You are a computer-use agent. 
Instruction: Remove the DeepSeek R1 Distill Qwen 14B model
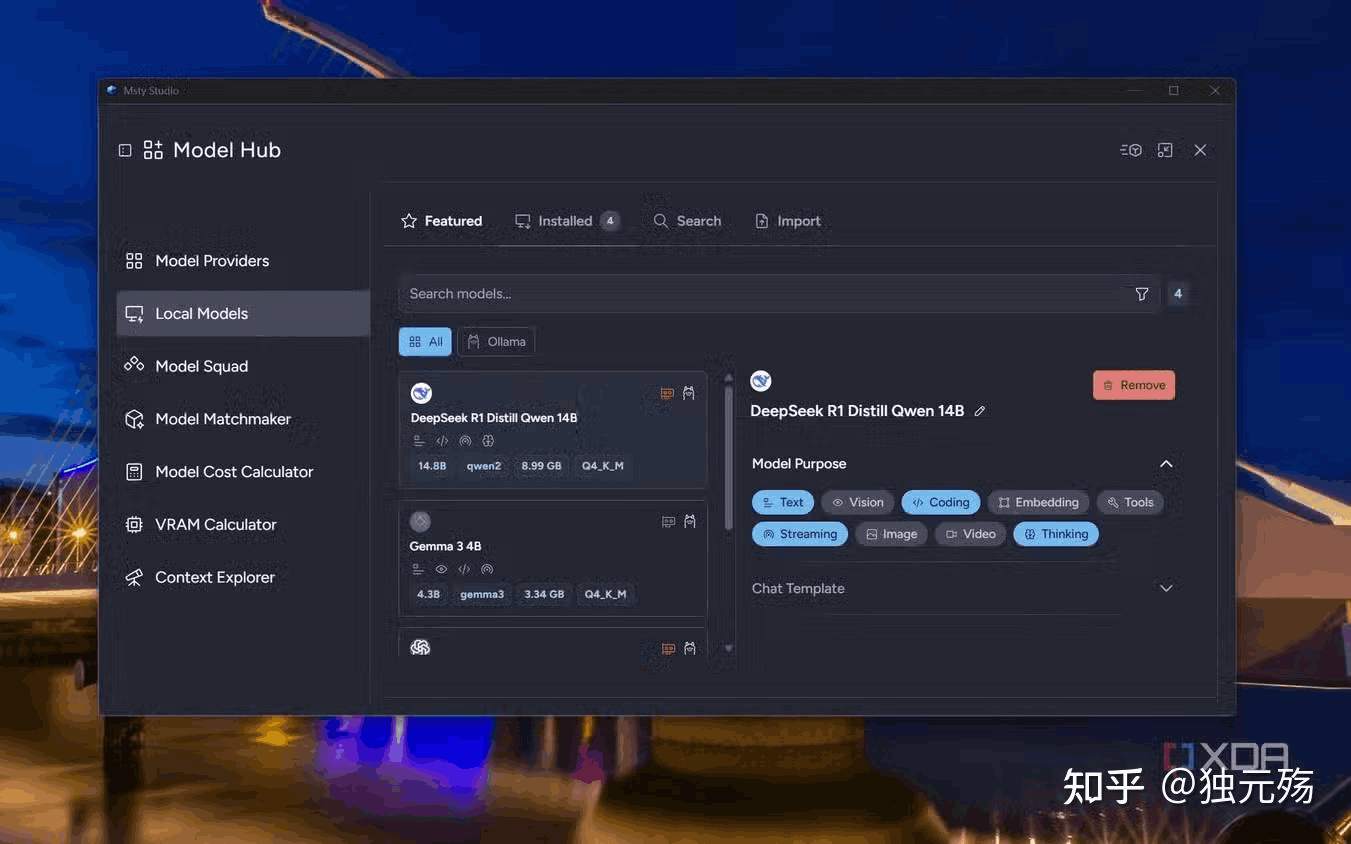[1134, 385]
